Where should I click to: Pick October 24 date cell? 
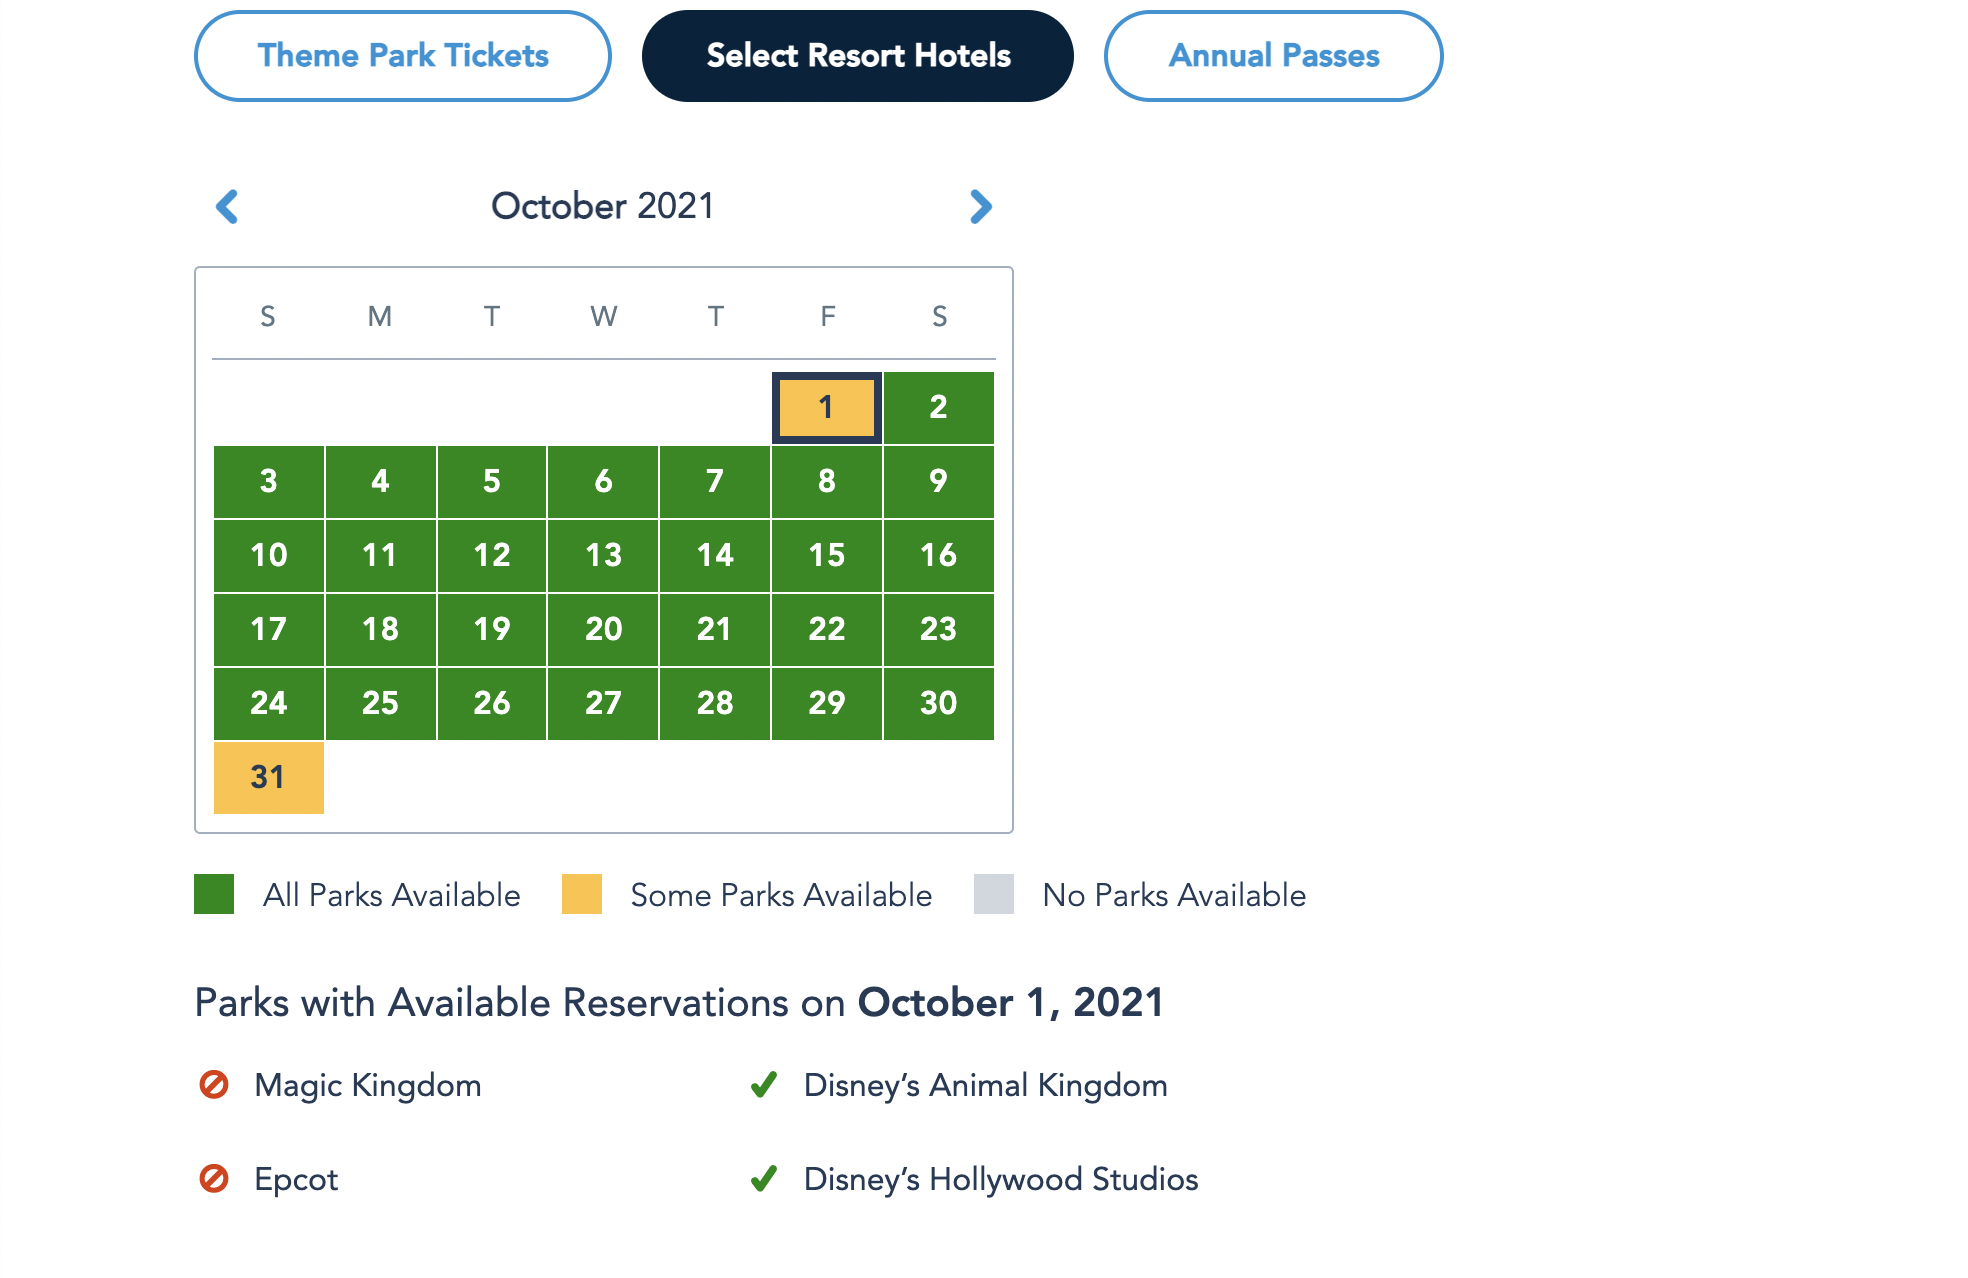pyautogui.click(x=269, y=703)
